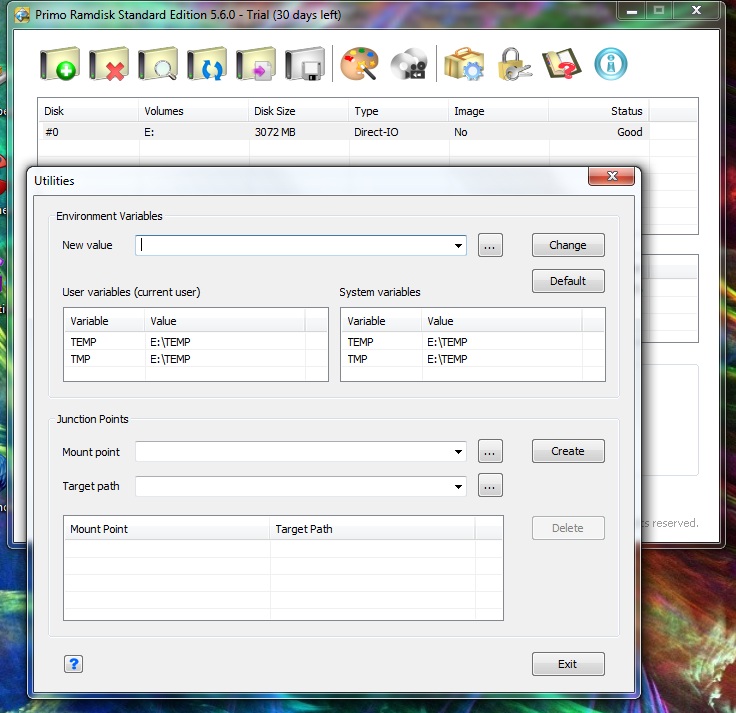Click the blue info About icon
The width and height of the screenshot is (736, 713).
click(x=611, y=64)
